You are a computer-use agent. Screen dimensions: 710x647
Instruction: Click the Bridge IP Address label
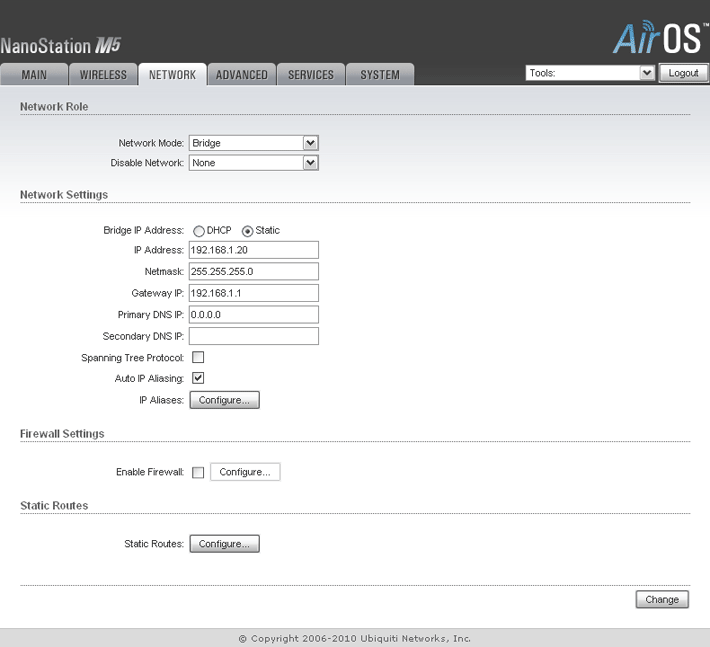(144, 230)
